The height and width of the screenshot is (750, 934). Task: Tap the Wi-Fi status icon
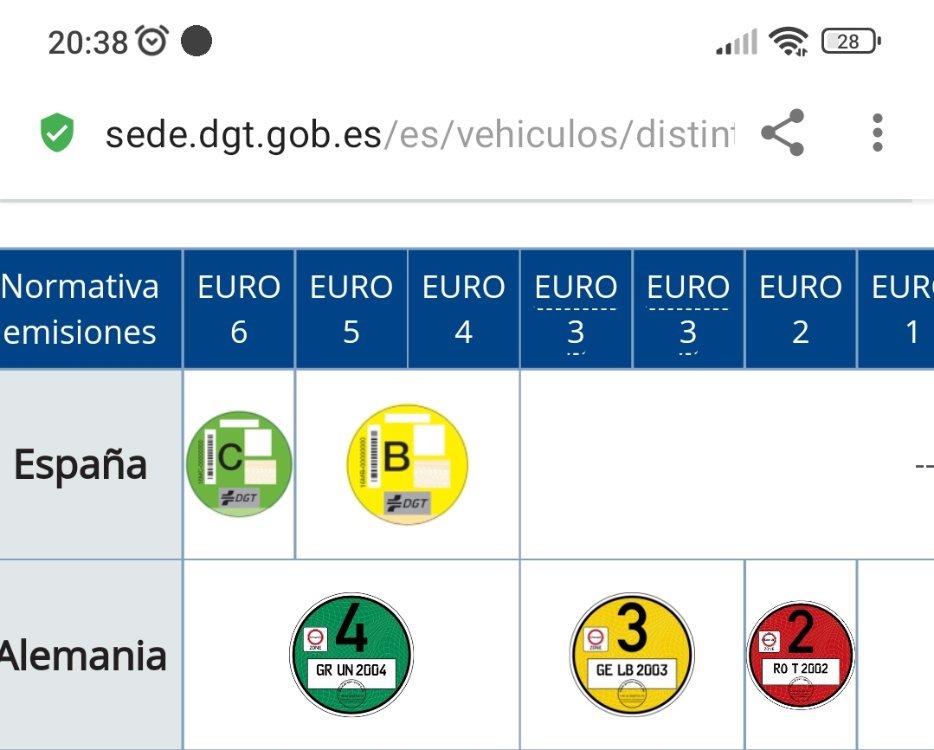pyautogui.click(x=788, y=42)
